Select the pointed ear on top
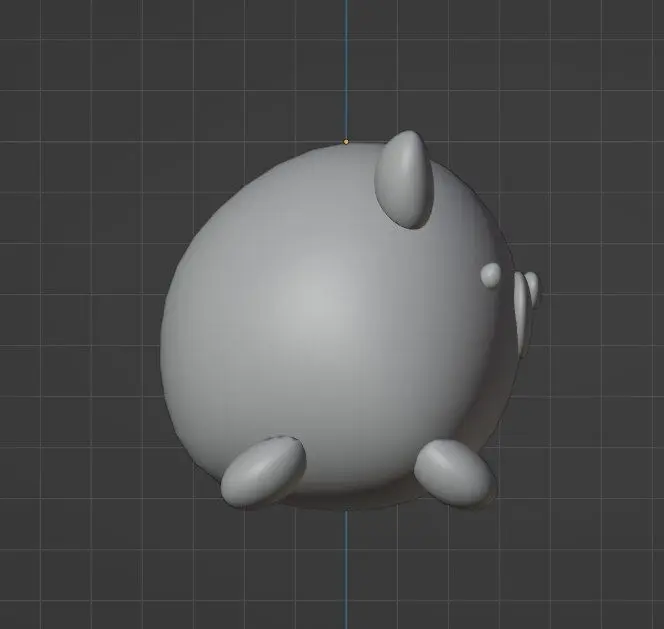The image size is (664, 629). click(x=404, y=180)
